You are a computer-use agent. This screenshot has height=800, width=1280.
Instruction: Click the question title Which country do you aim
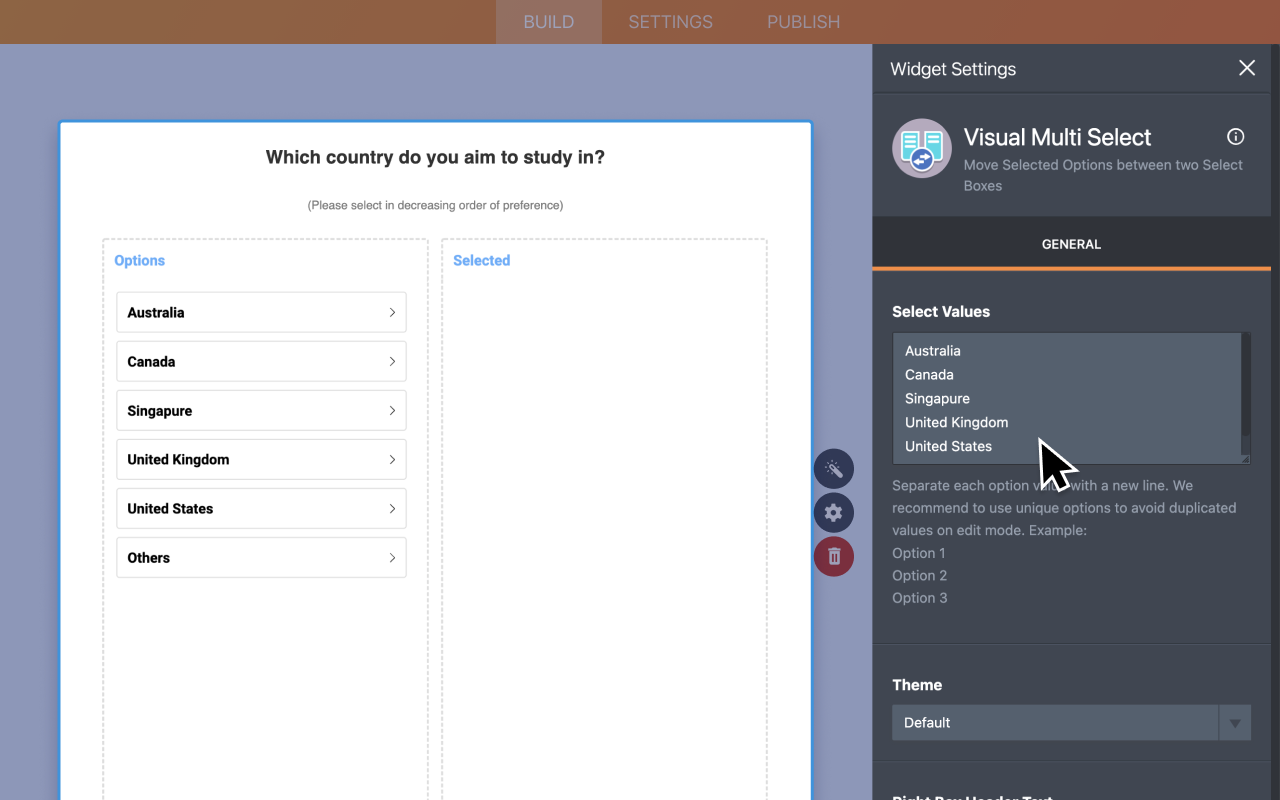click(x=435, y=157)
